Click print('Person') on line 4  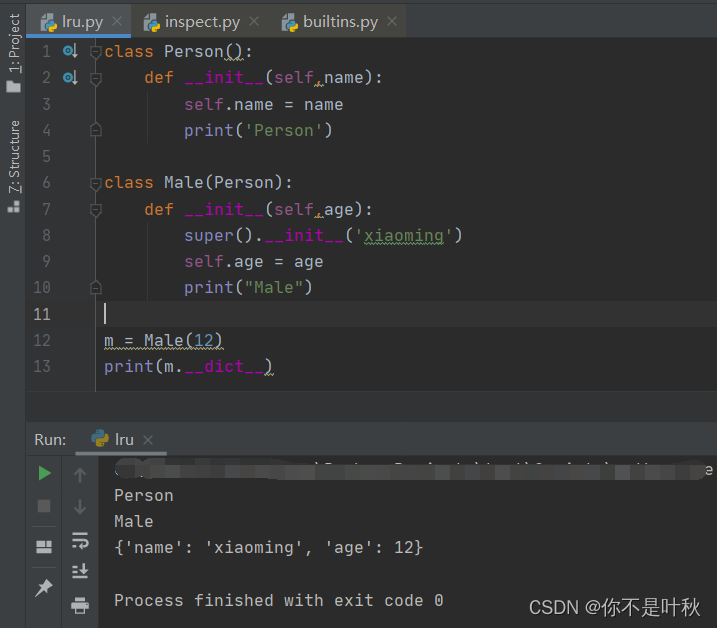[x=258, y=131]
